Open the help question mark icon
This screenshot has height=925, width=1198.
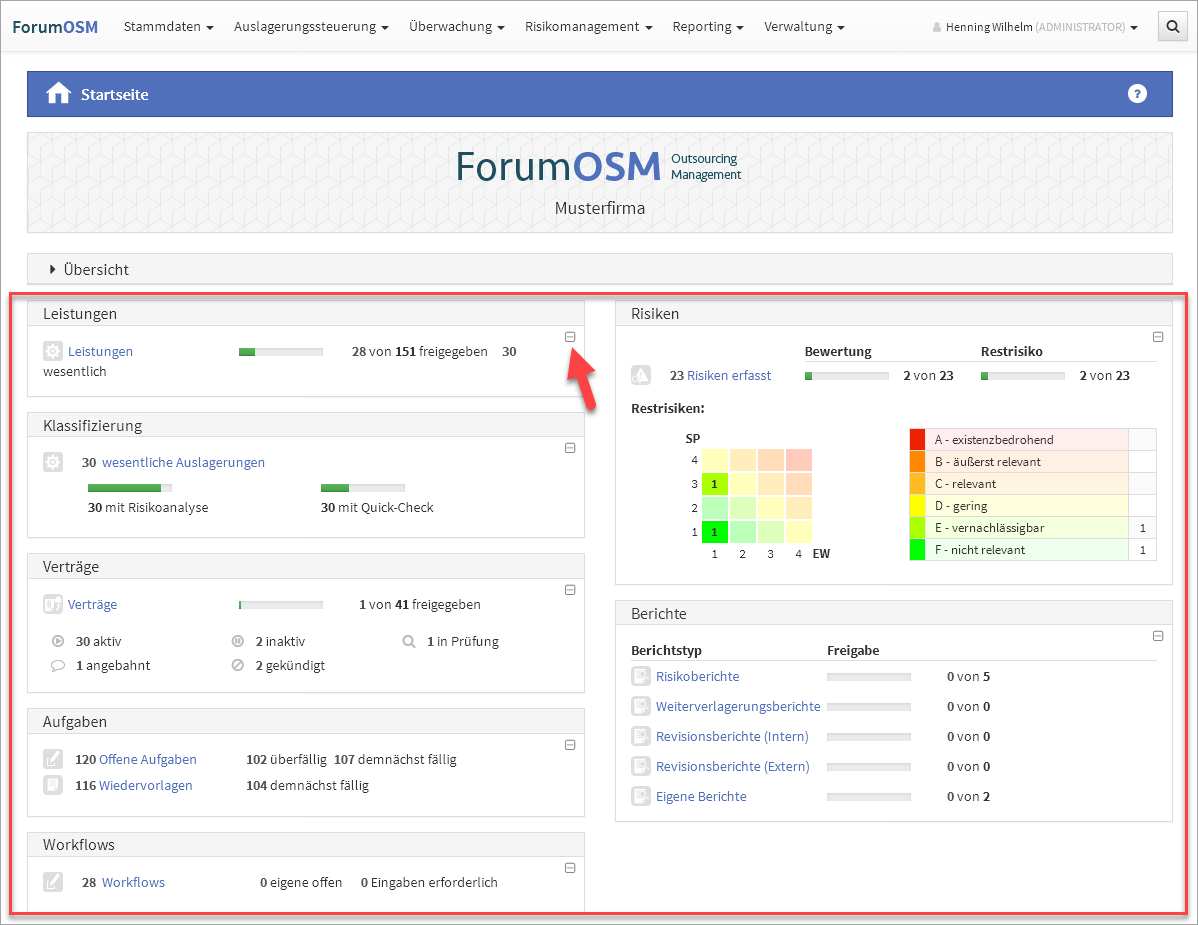click(1136, 94)
